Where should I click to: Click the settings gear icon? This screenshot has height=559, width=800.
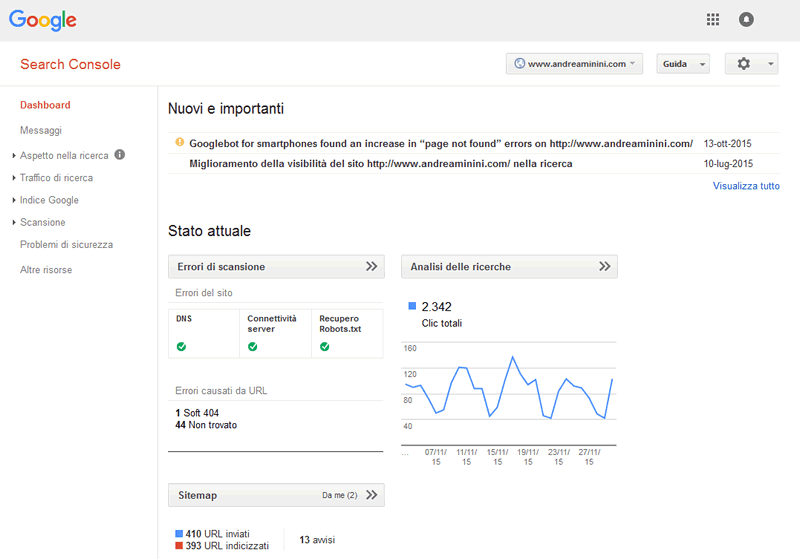click(743, 64)
